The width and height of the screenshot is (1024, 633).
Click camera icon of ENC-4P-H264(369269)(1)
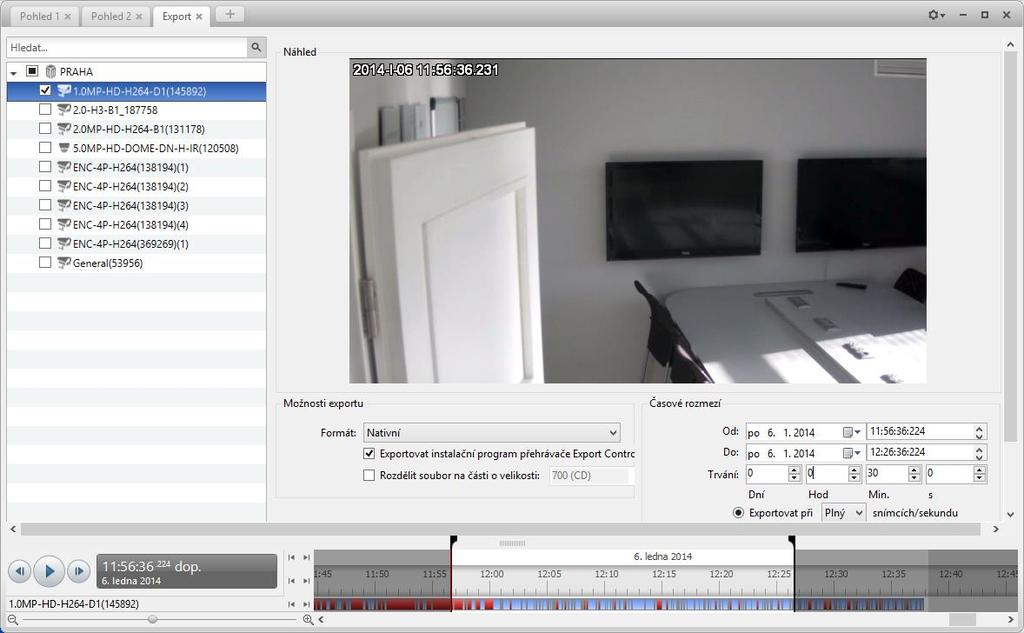point(64,244)
